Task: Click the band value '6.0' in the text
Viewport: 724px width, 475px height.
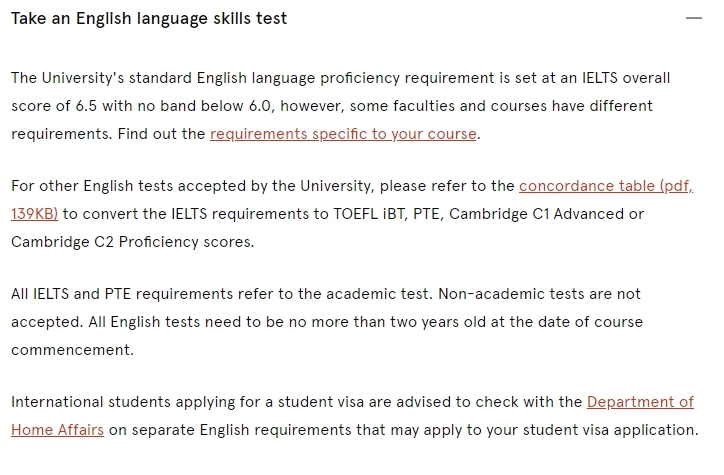Action: point(261,106)
